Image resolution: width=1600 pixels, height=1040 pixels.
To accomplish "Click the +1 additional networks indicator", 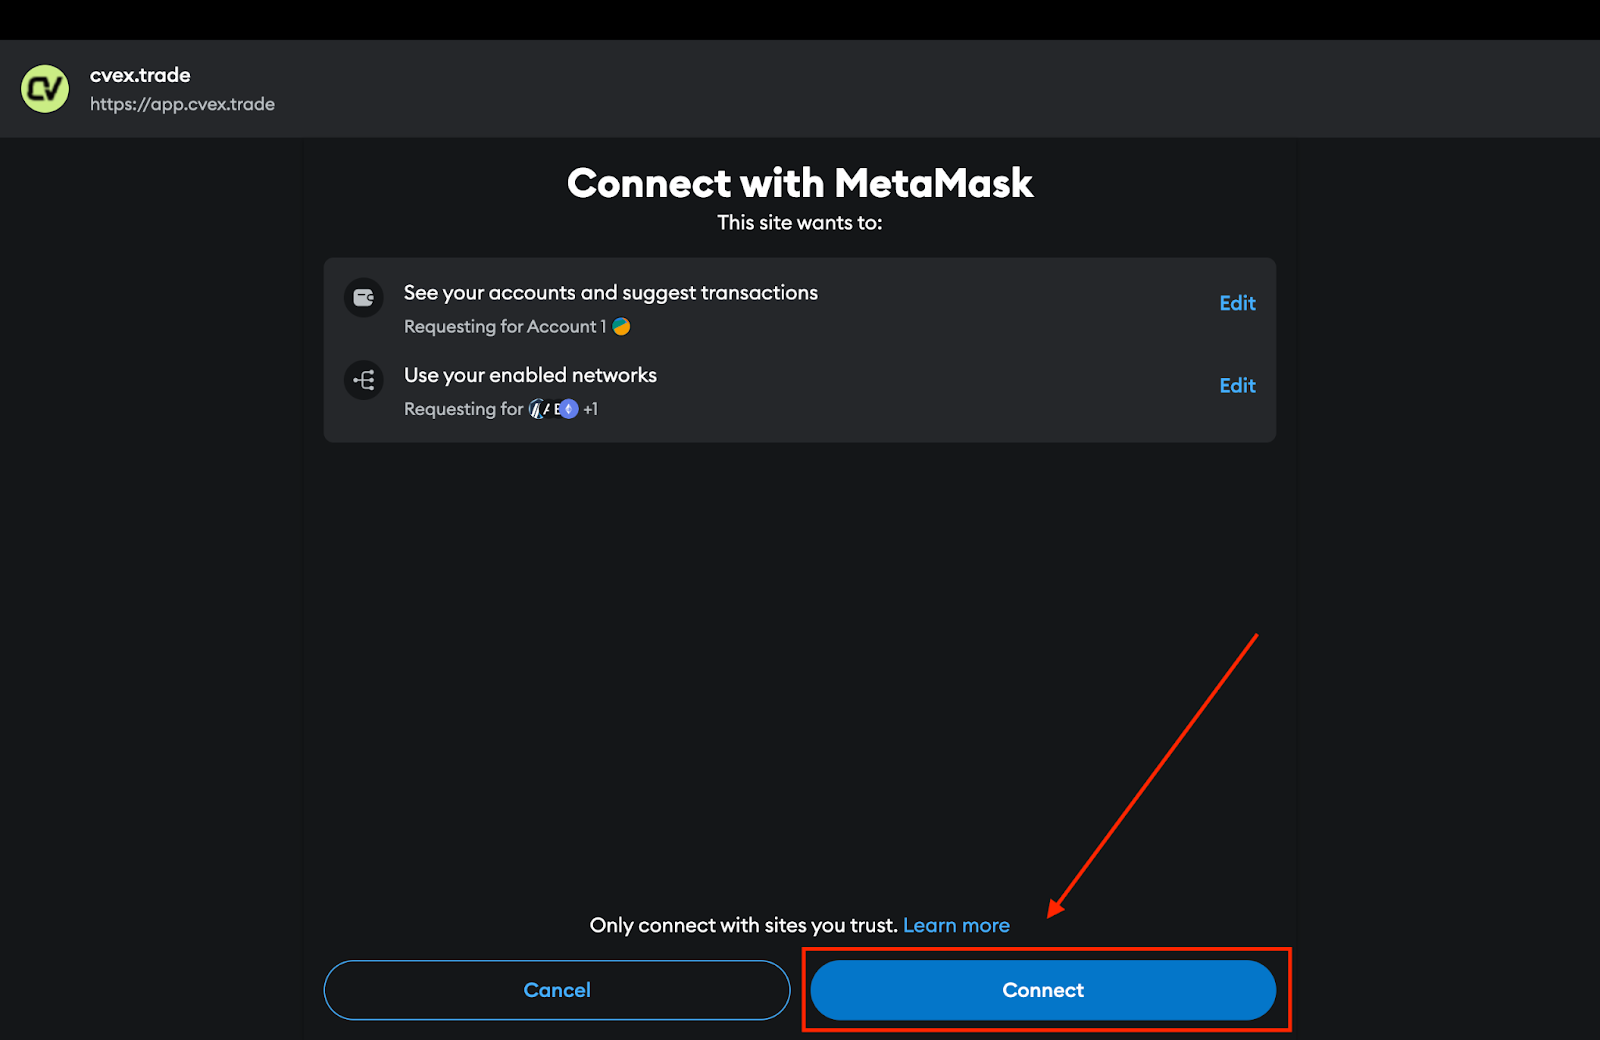I will (591, 409).
